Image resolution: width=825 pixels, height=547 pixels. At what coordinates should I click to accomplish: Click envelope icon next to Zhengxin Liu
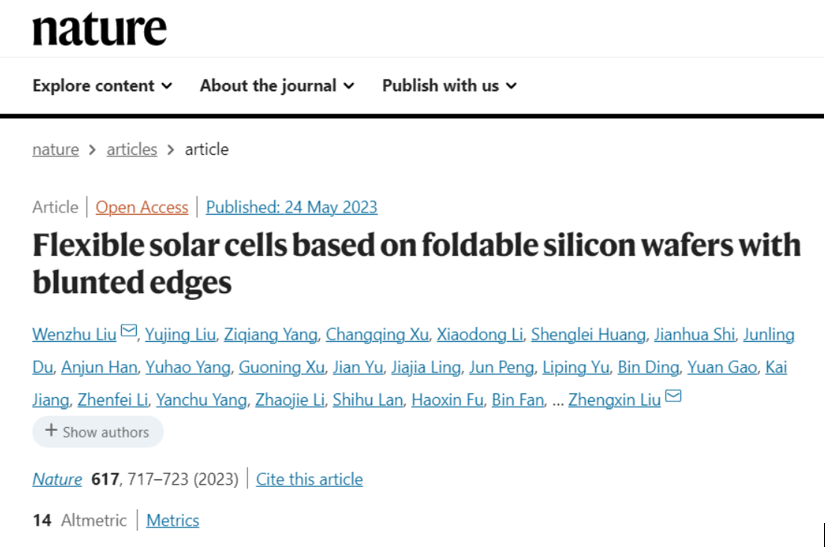tap(673, 398)
